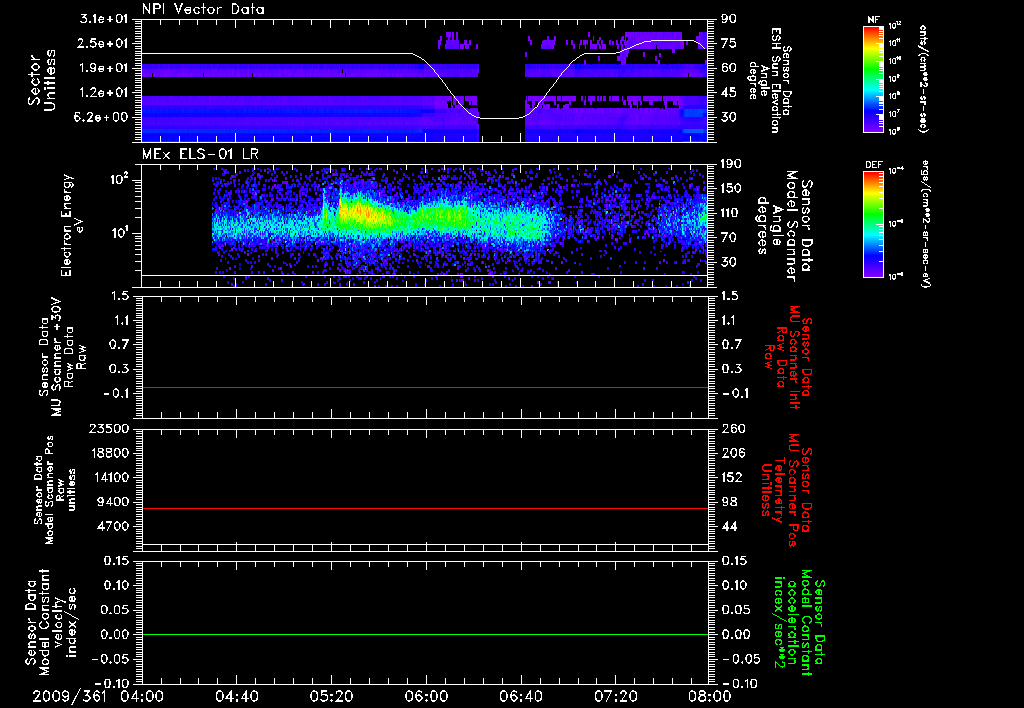Click the 9400 Scanner Pos tick label
Screen dimensions: 1024x708
tap(114, 502)
